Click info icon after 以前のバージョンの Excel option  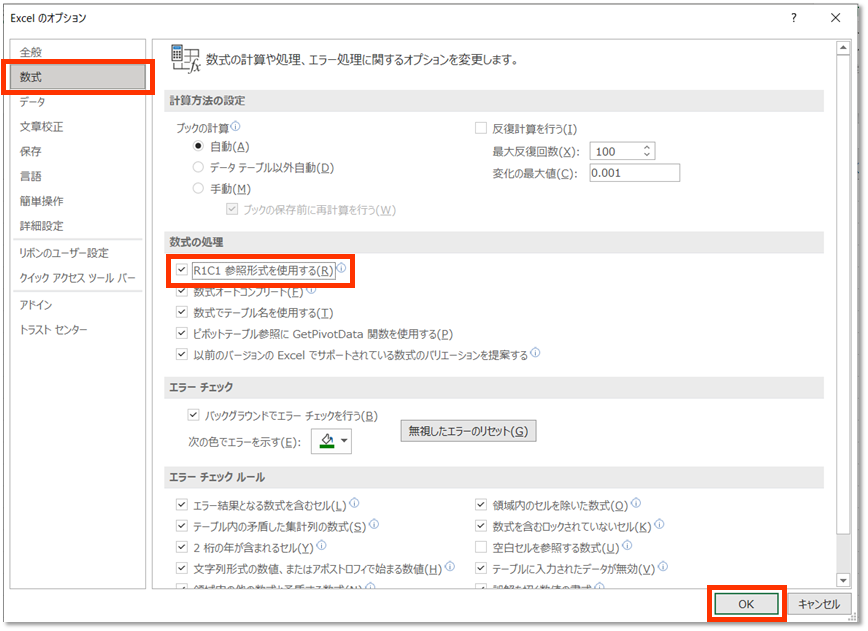pos(535,352)
